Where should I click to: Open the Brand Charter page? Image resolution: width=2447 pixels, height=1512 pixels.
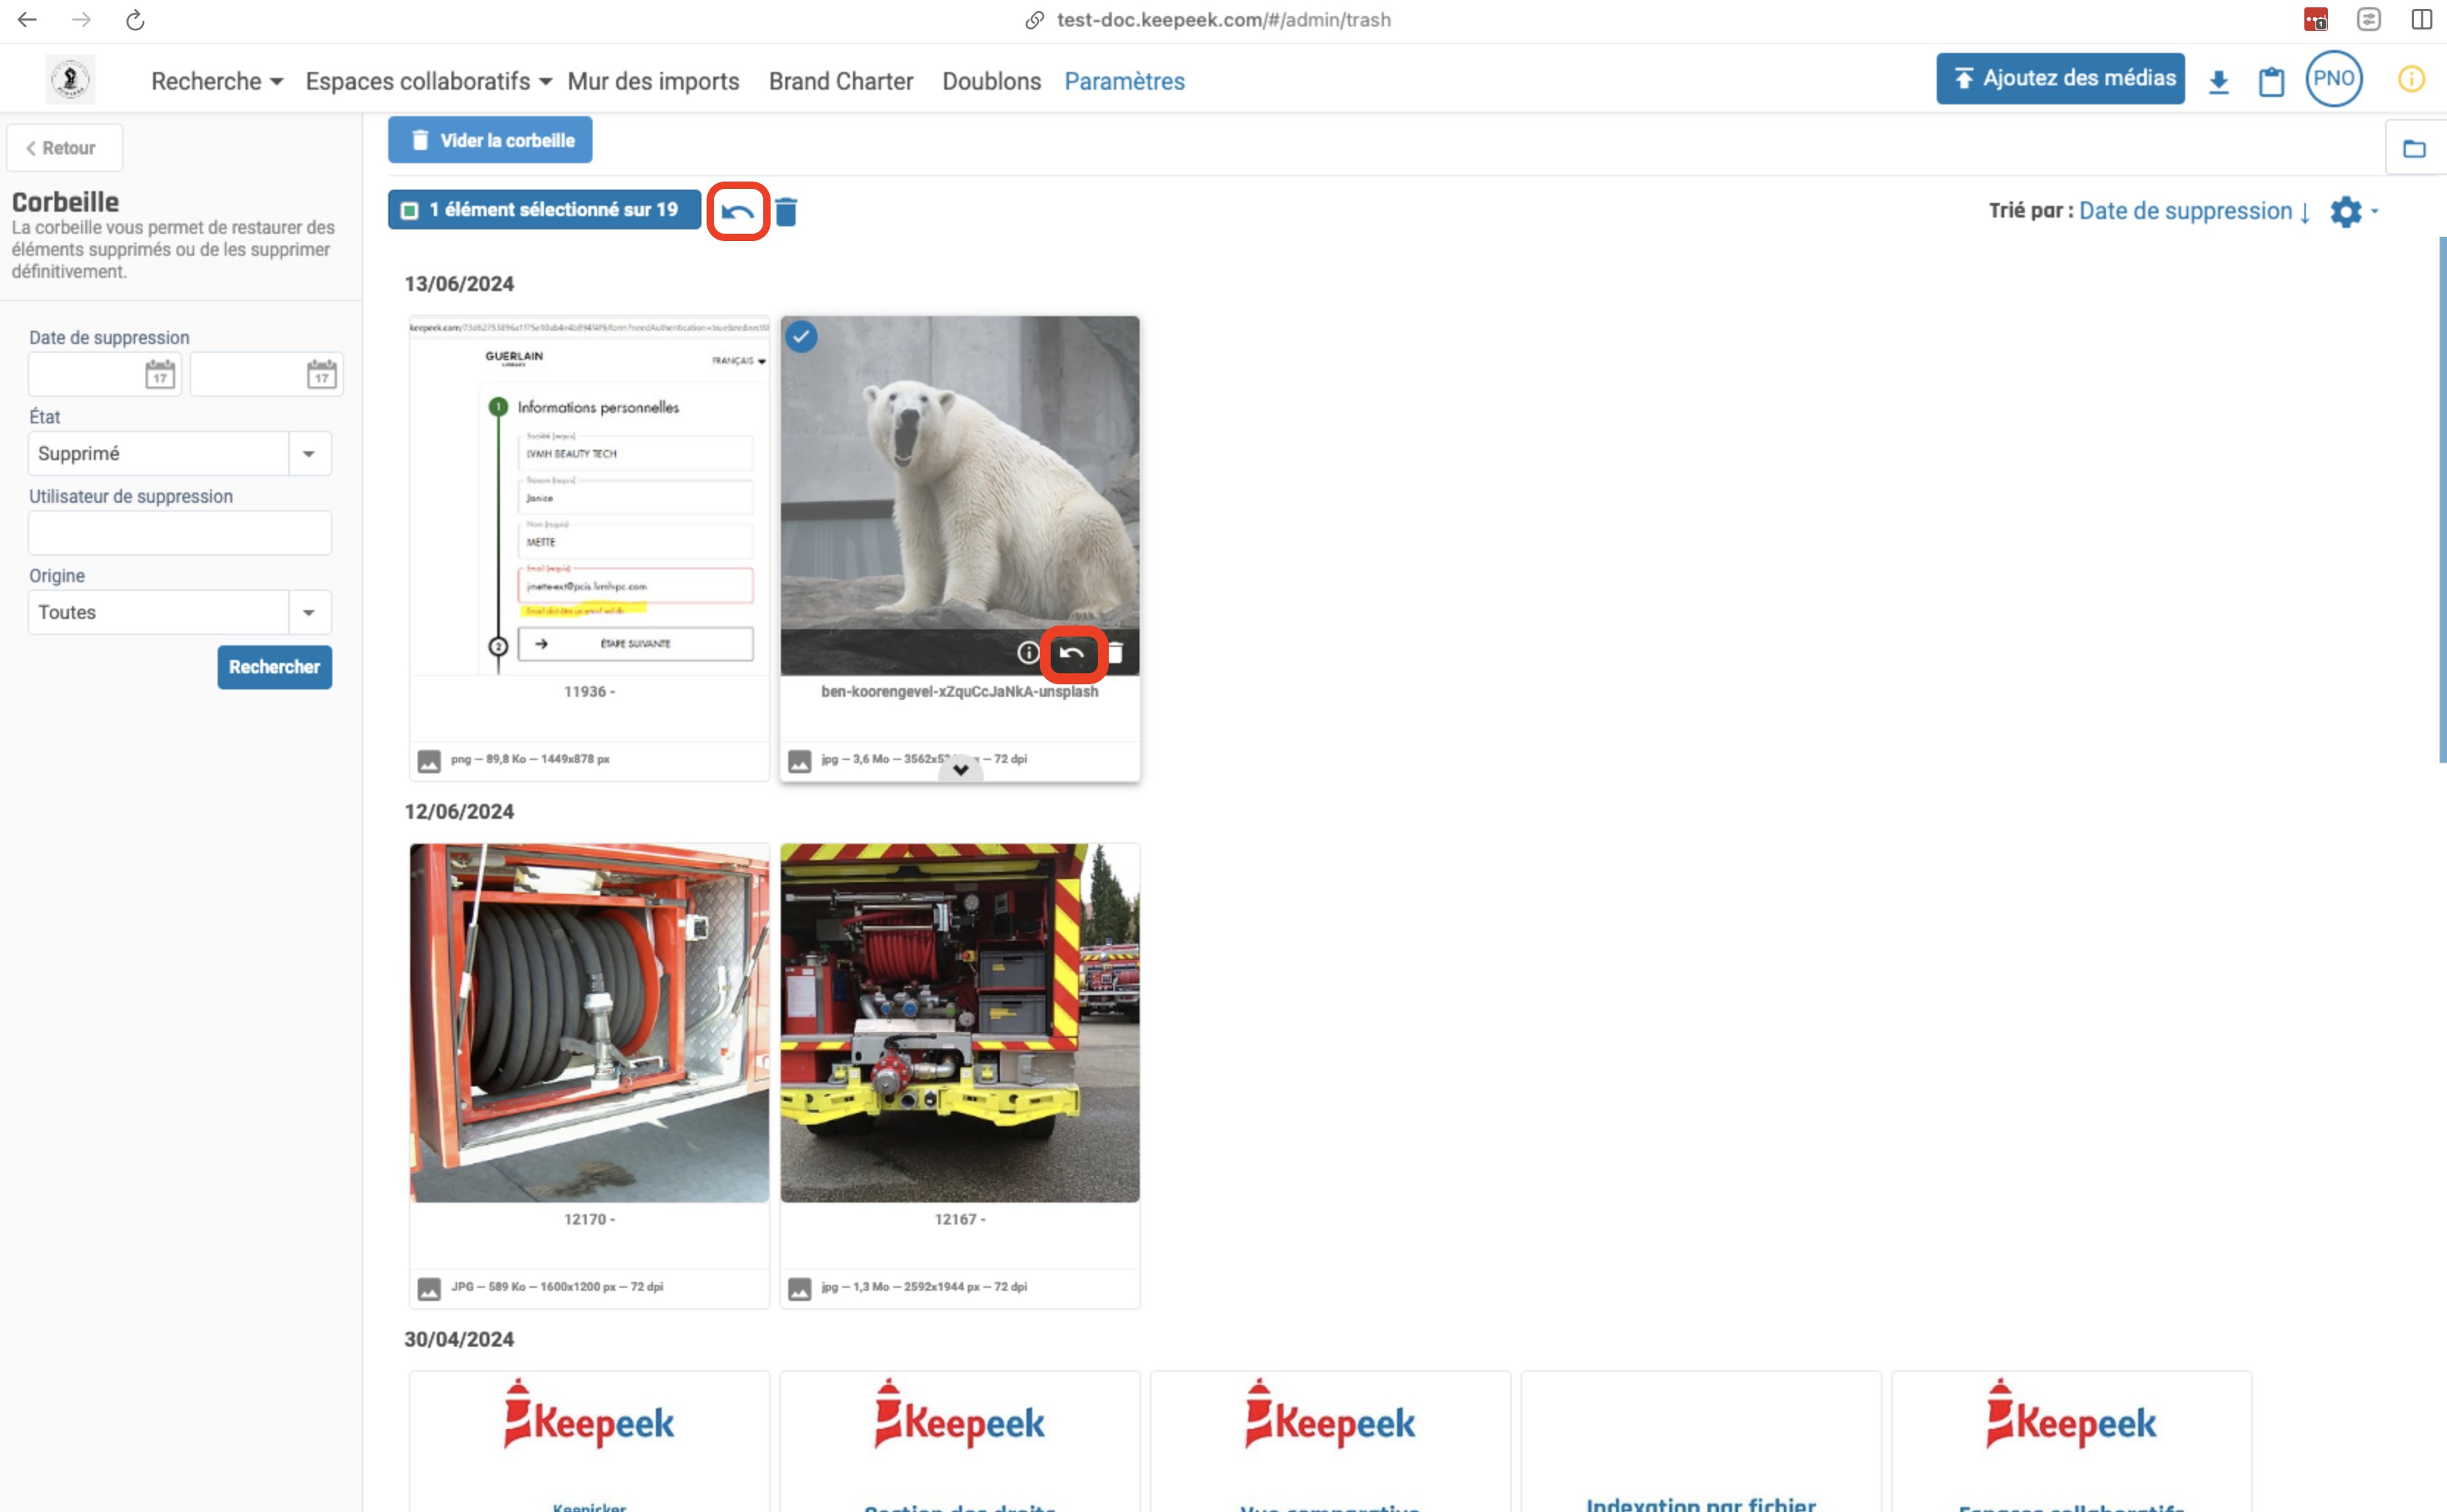tap(841, 81)
